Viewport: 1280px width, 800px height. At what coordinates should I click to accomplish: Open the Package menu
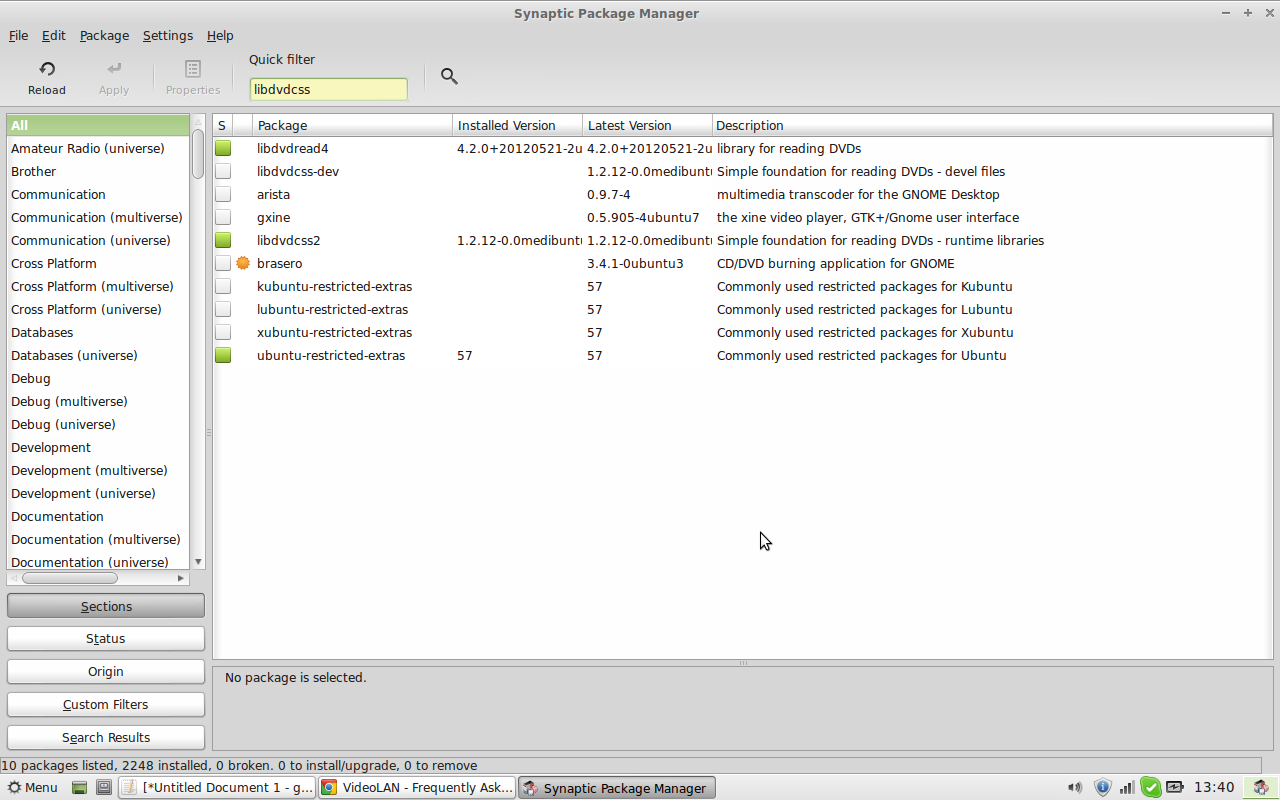pyautogui.click(x=104, y=35)
